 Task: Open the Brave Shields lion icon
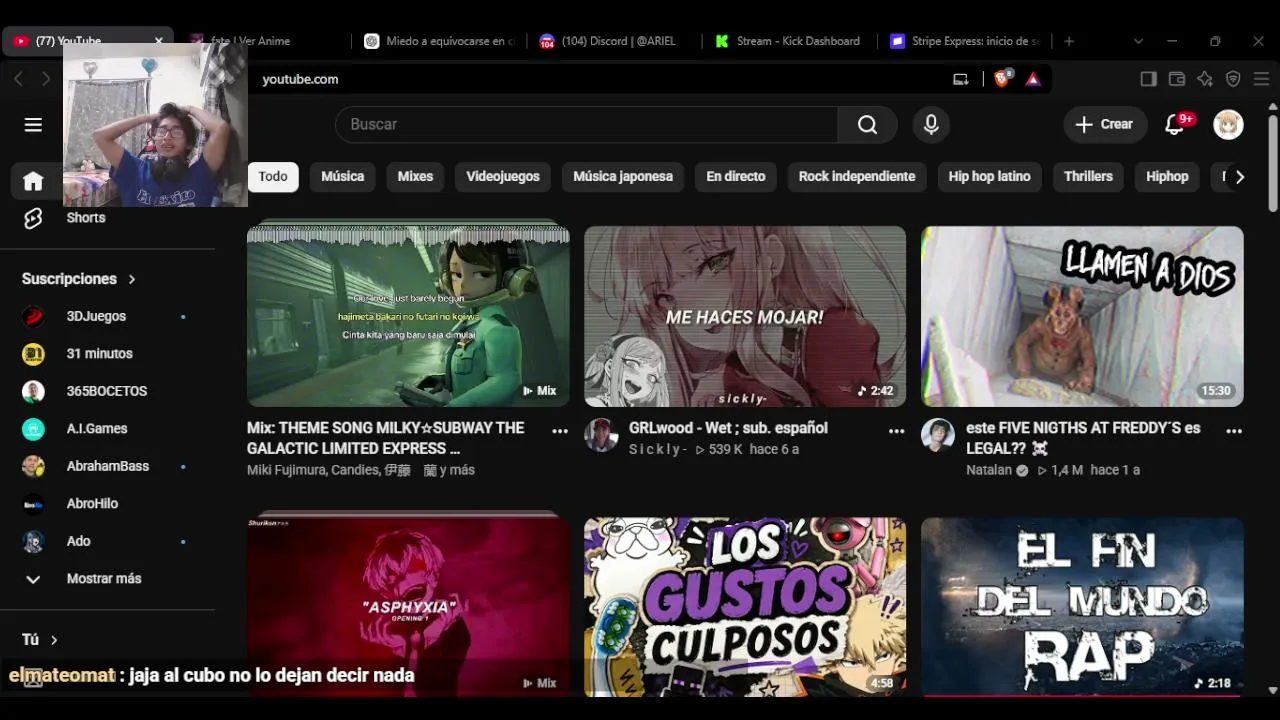coord(1002,79)
